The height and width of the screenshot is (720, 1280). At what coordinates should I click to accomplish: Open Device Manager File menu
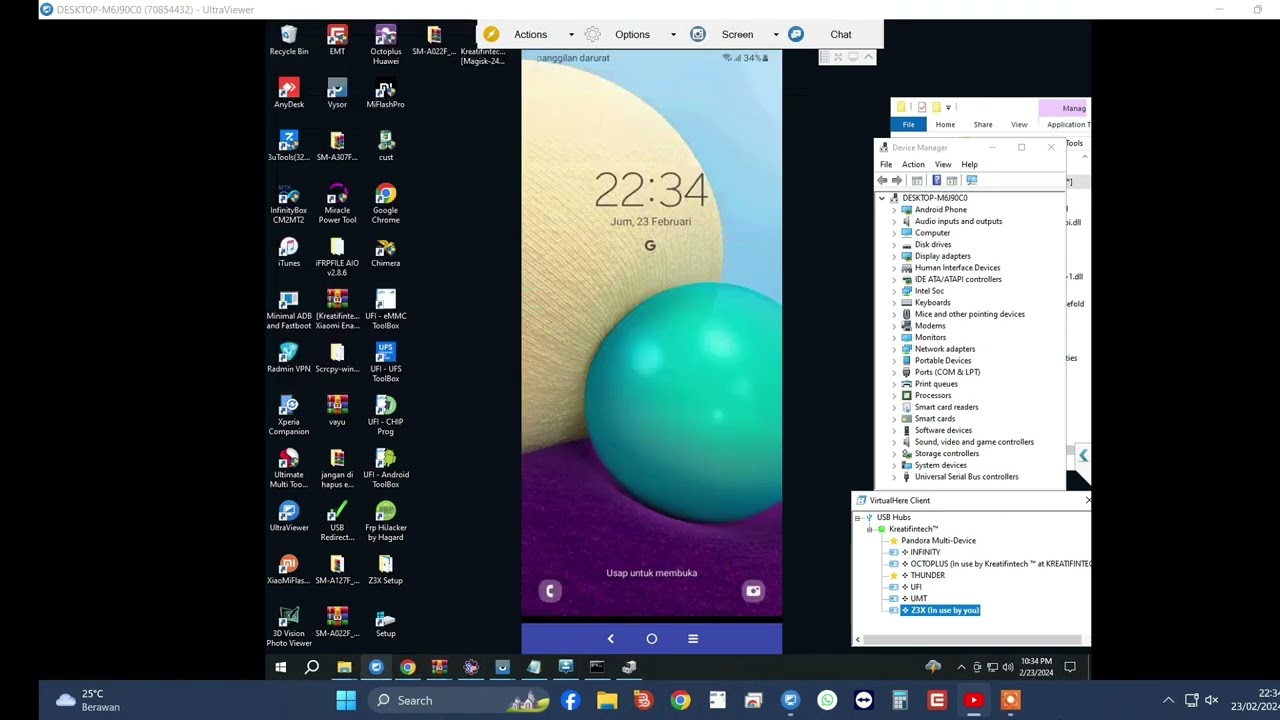(x=885, y=164)
